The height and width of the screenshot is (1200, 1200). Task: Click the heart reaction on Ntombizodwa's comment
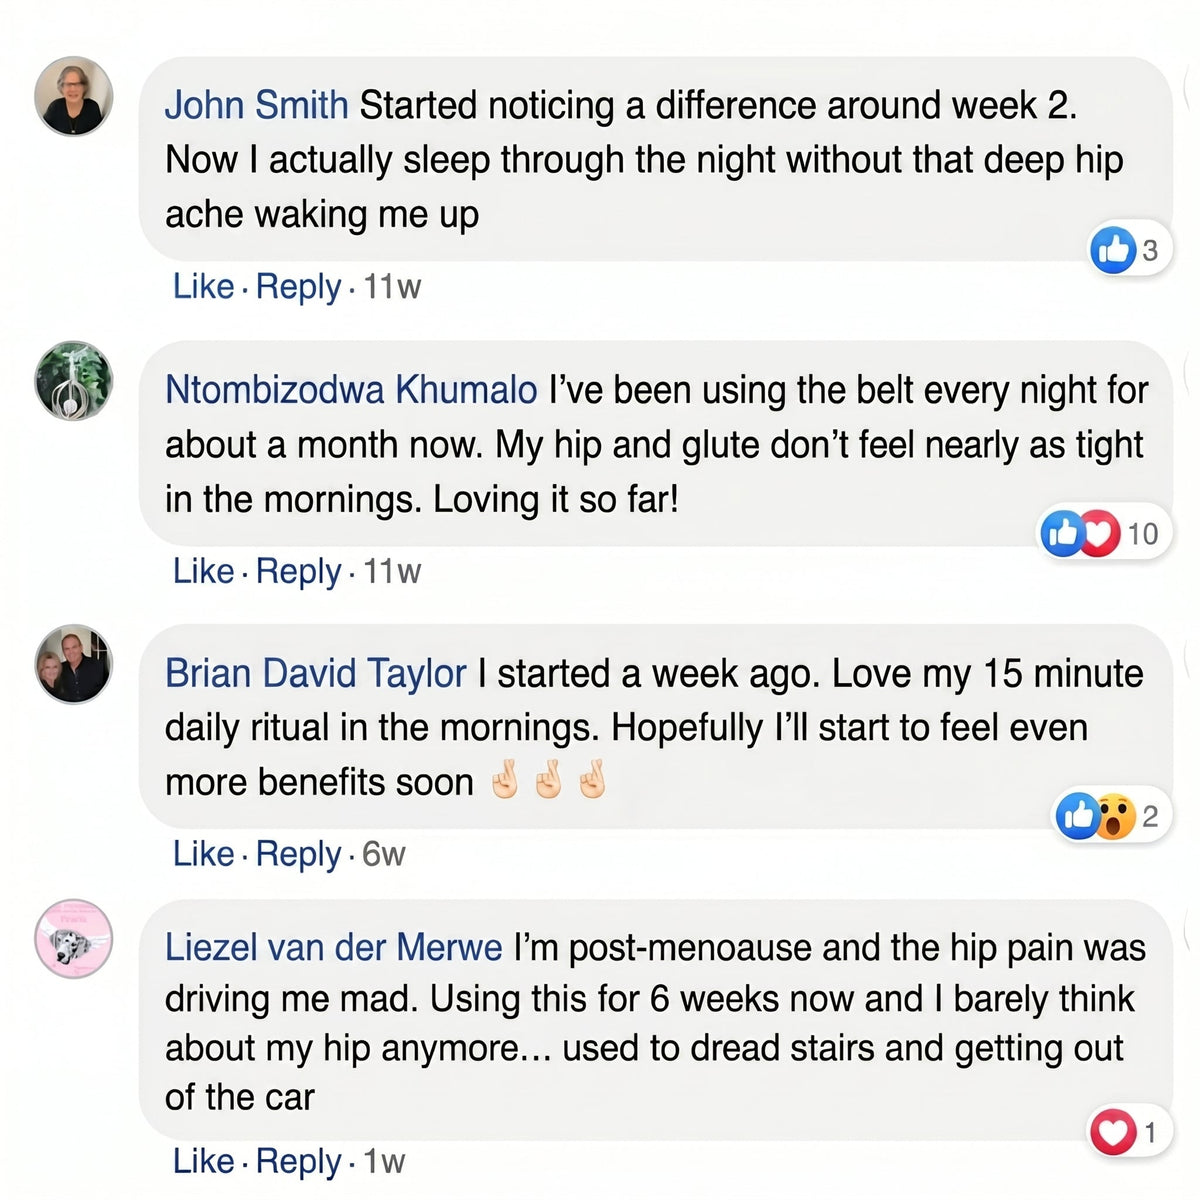click(1099, 533)
